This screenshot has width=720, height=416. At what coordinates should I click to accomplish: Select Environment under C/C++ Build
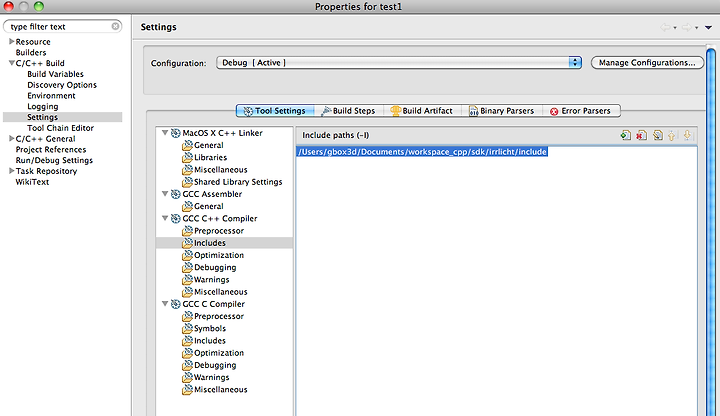(x=51, y=96)
